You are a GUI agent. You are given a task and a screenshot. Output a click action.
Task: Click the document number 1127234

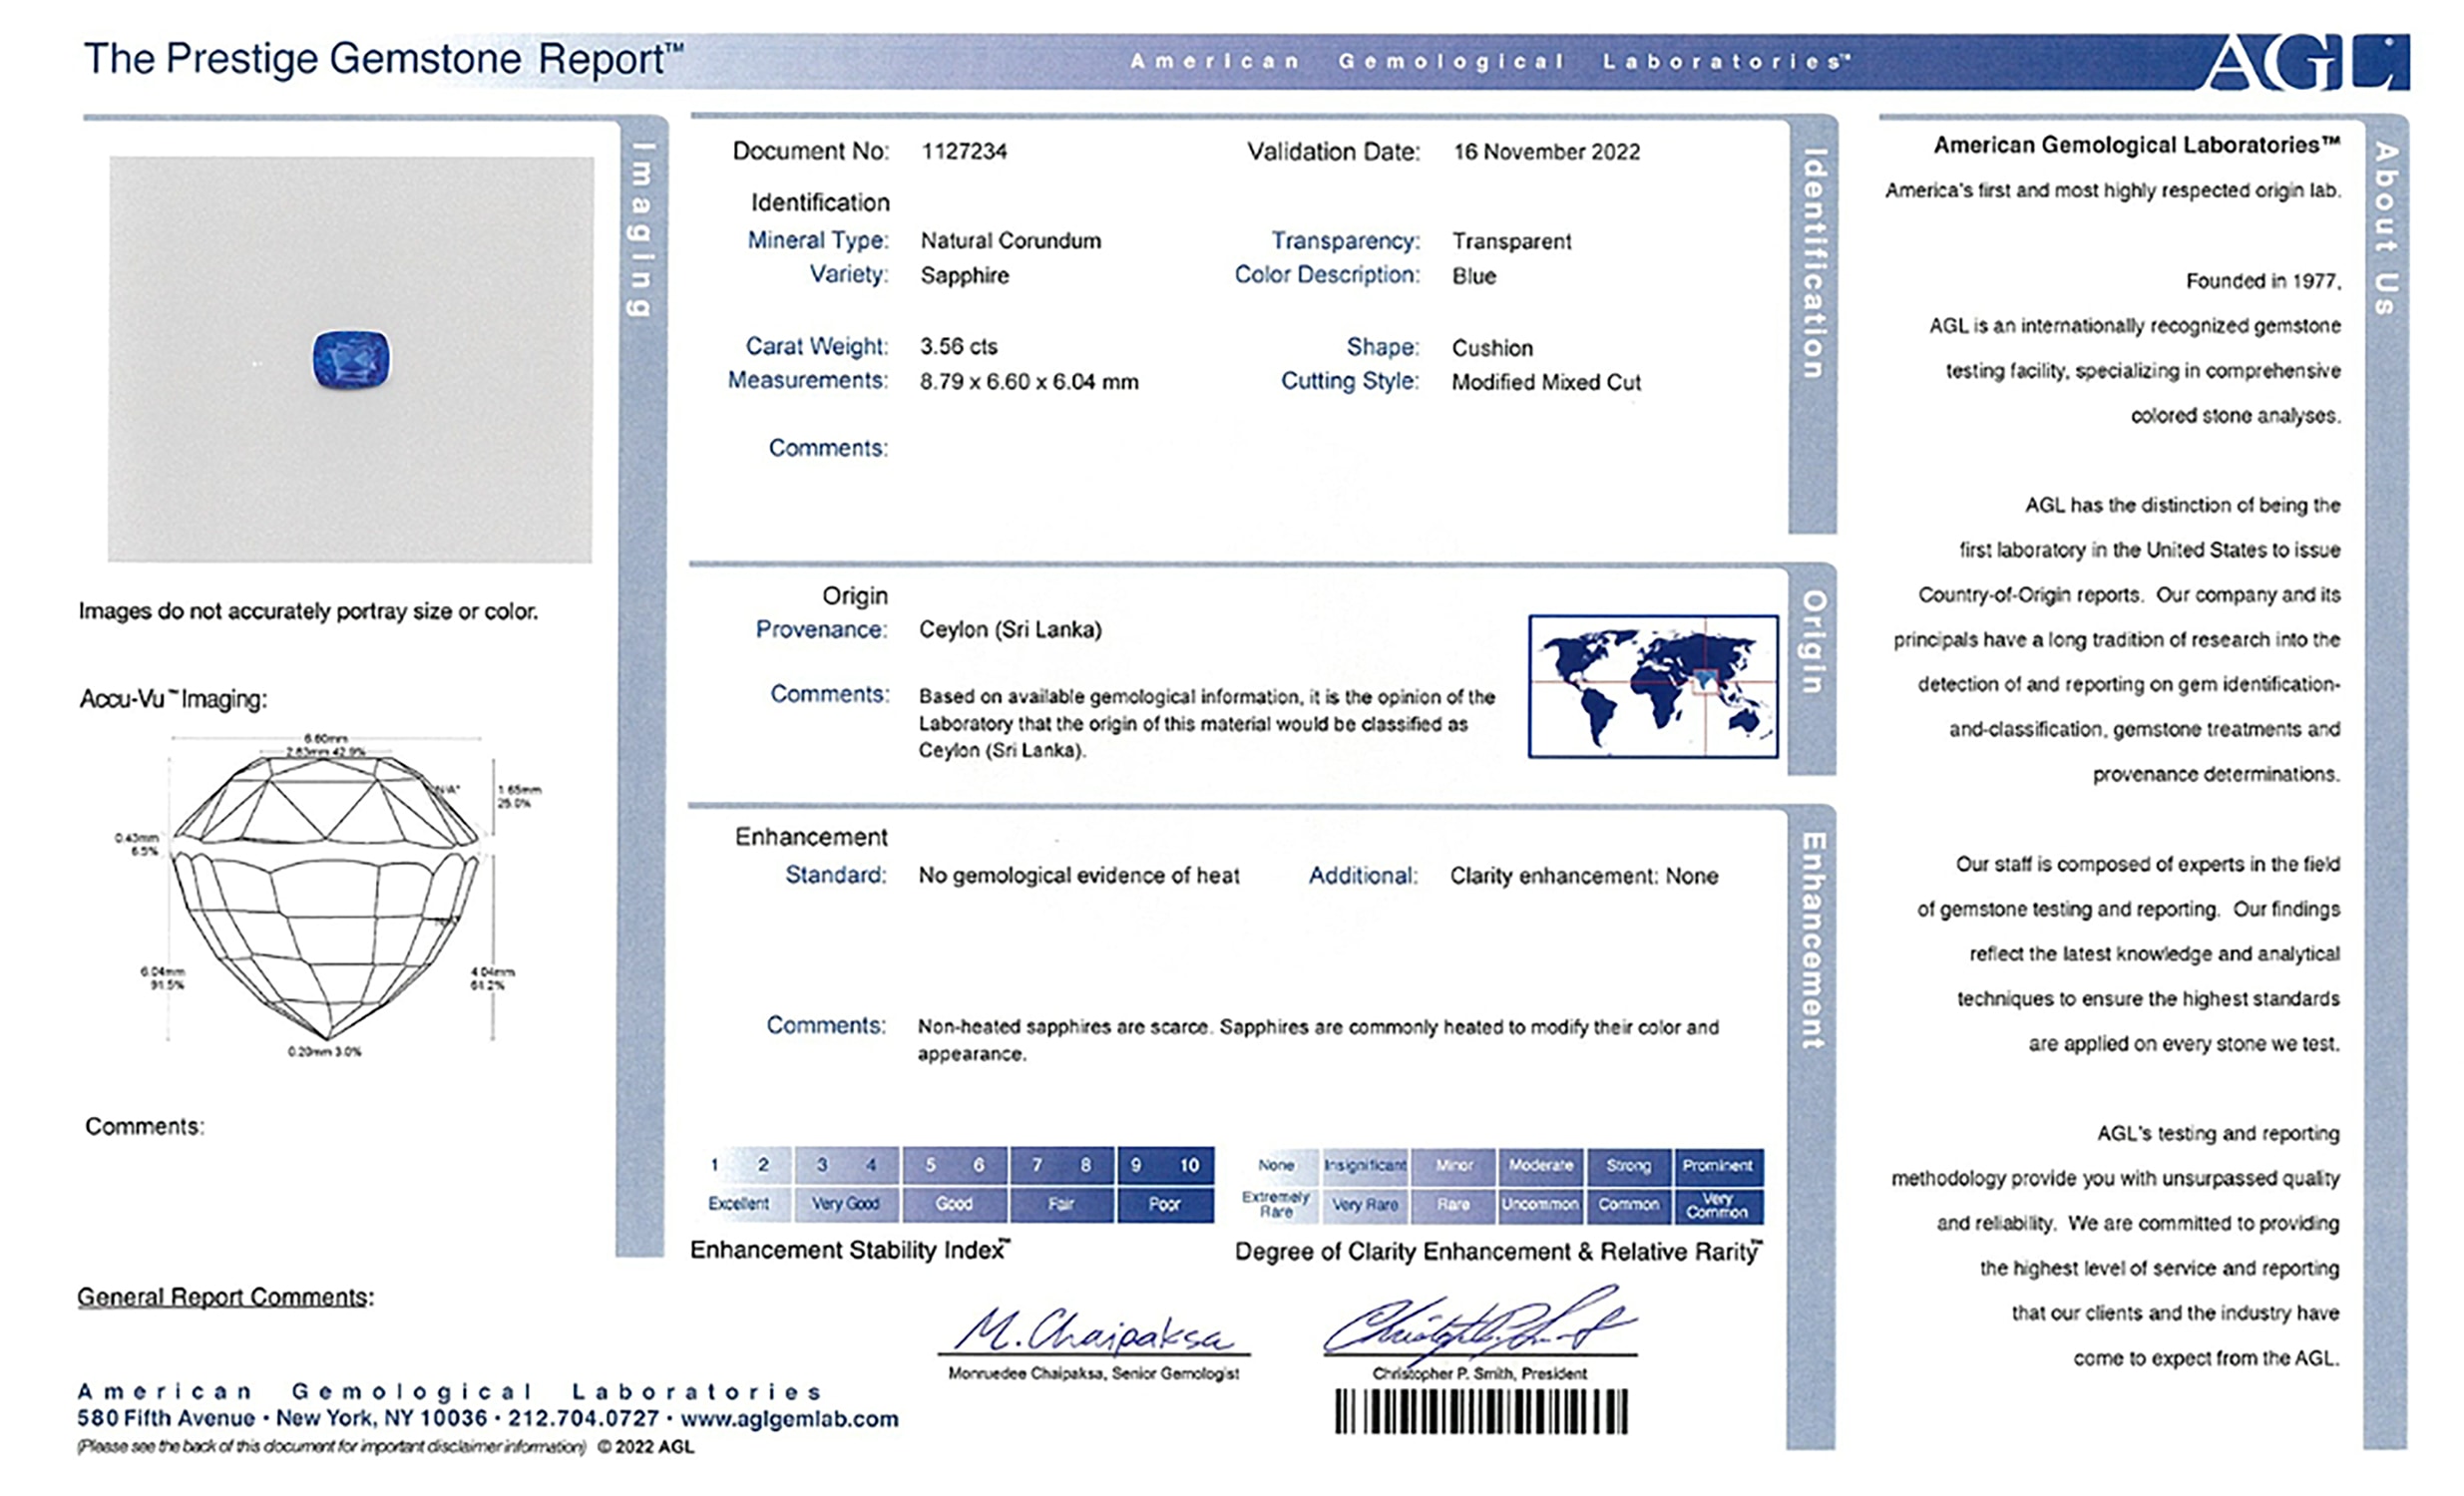pyautogui.click(x=964, y=152)
